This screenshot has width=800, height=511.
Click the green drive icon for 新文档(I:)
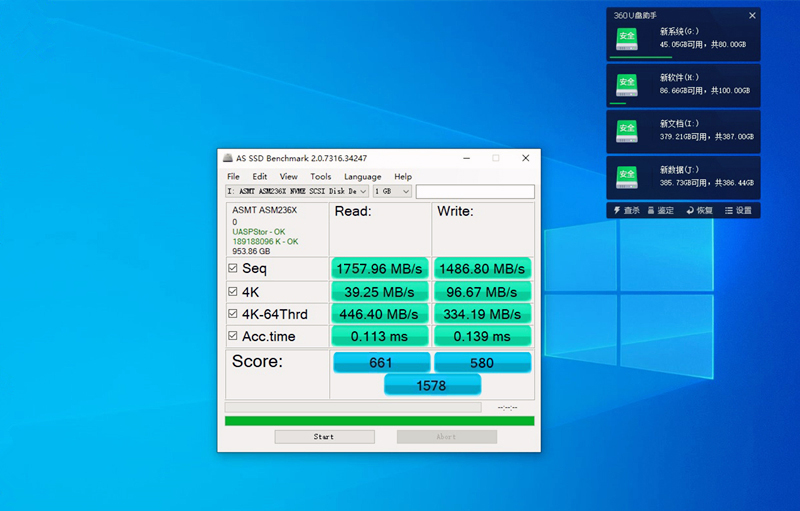(627, 130)
